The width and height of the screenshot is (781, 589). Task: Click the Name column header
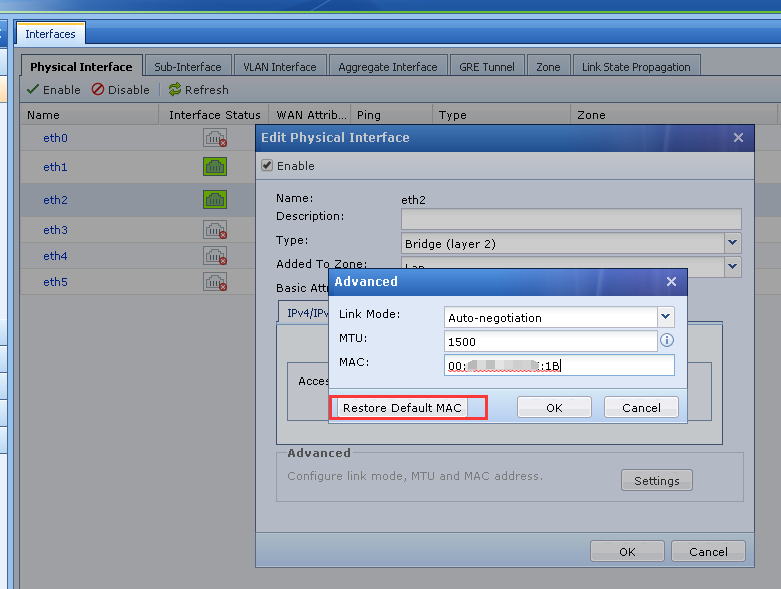(90, 115)
